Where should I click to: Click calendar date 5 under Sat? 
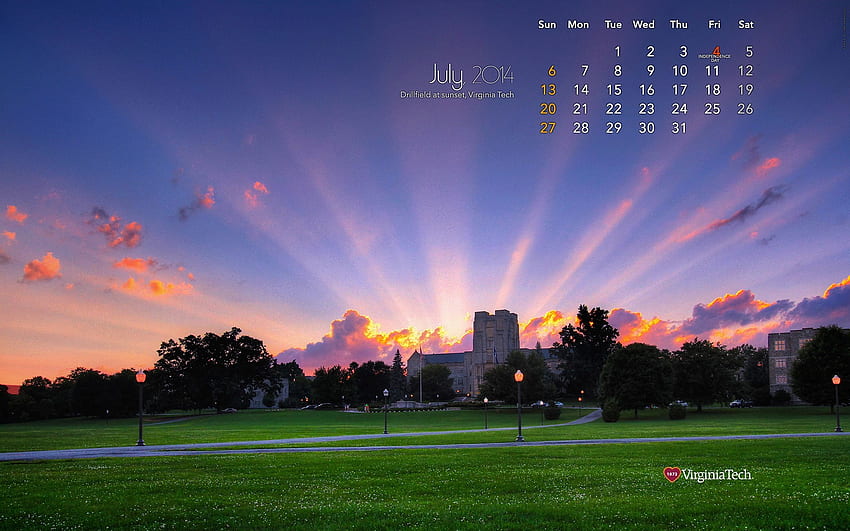(749, 51)
